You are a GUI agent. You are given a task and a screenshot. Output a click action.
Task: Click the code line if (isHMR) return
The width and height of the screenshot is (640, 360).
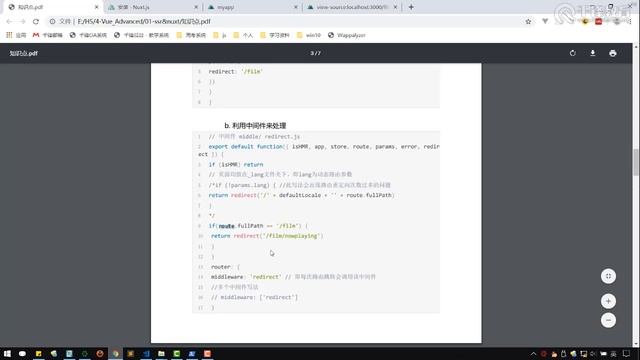(x=236, y=164)
